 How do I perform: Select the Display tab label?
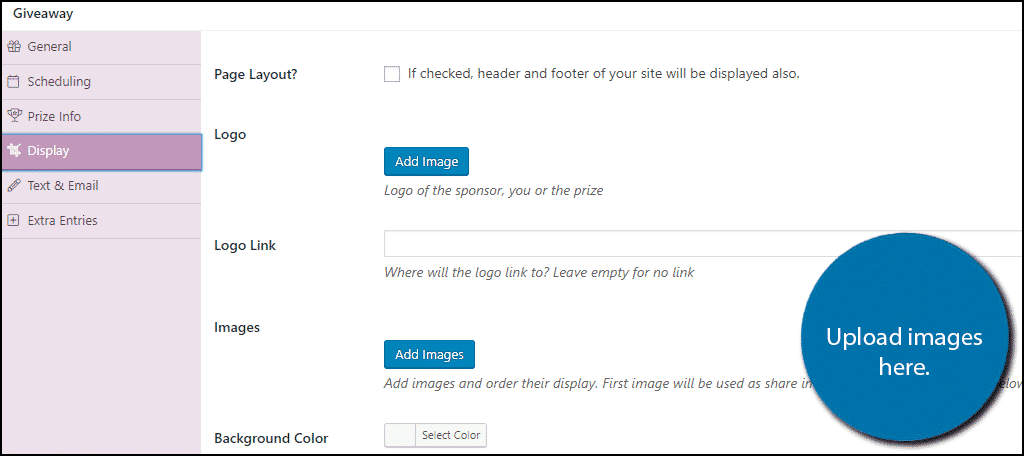pyautogui.click(x=48, y=151)
